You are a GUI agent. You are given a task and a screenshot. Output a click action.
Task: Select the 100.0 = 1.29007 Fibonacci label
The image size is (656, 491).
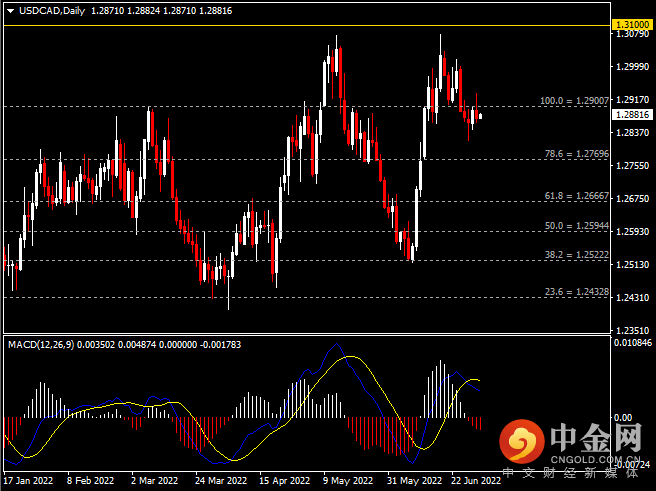click(x=574, y=101)
